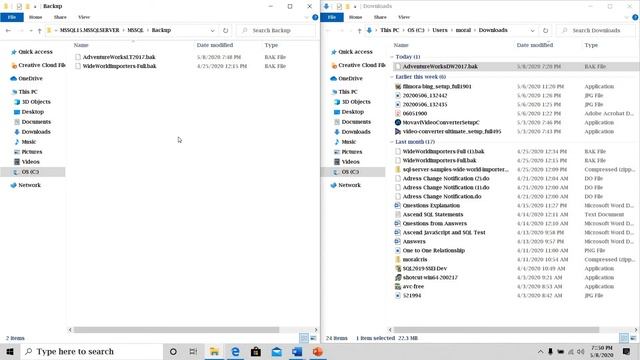640x360 pixels.
Task: Open File Explorer on taskbar
Action: (x=214, y=351)
